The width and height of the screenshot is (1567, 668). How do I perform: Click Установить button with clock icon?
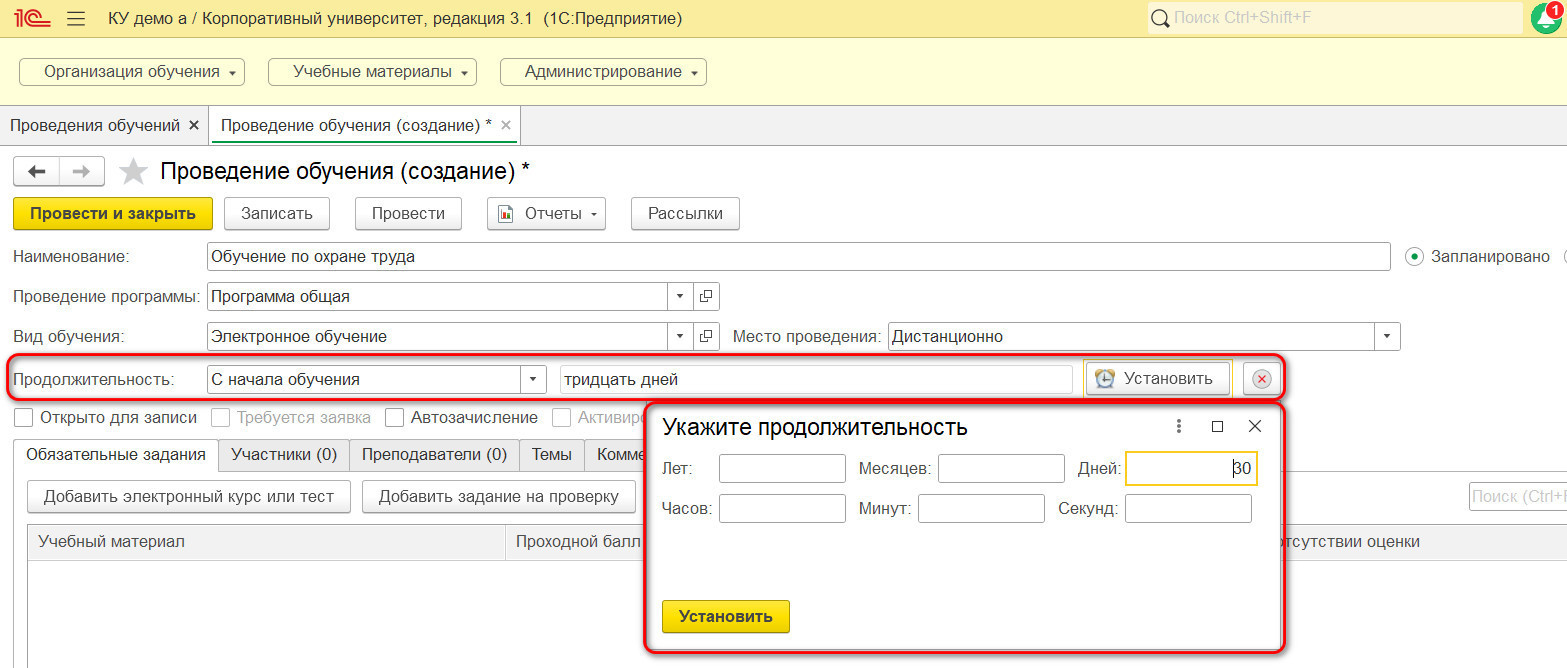(1157, 379)
